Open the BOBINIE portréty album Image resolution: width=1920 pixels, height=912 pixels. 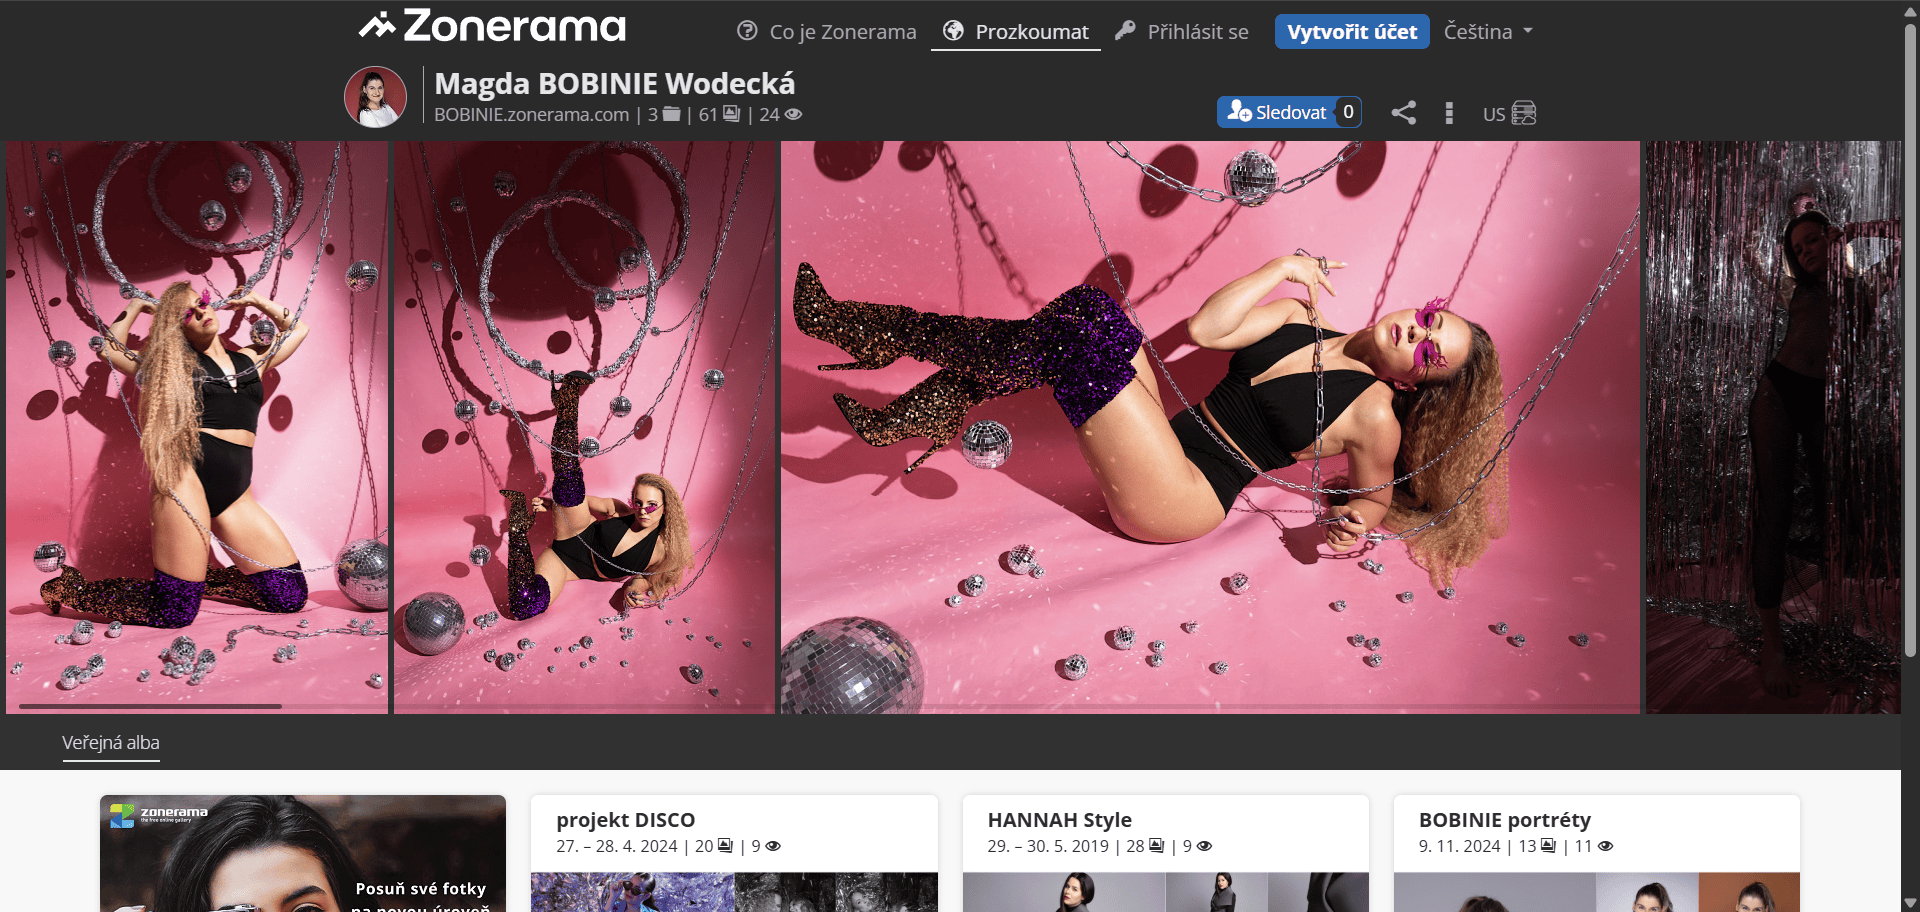[1504, 820]
